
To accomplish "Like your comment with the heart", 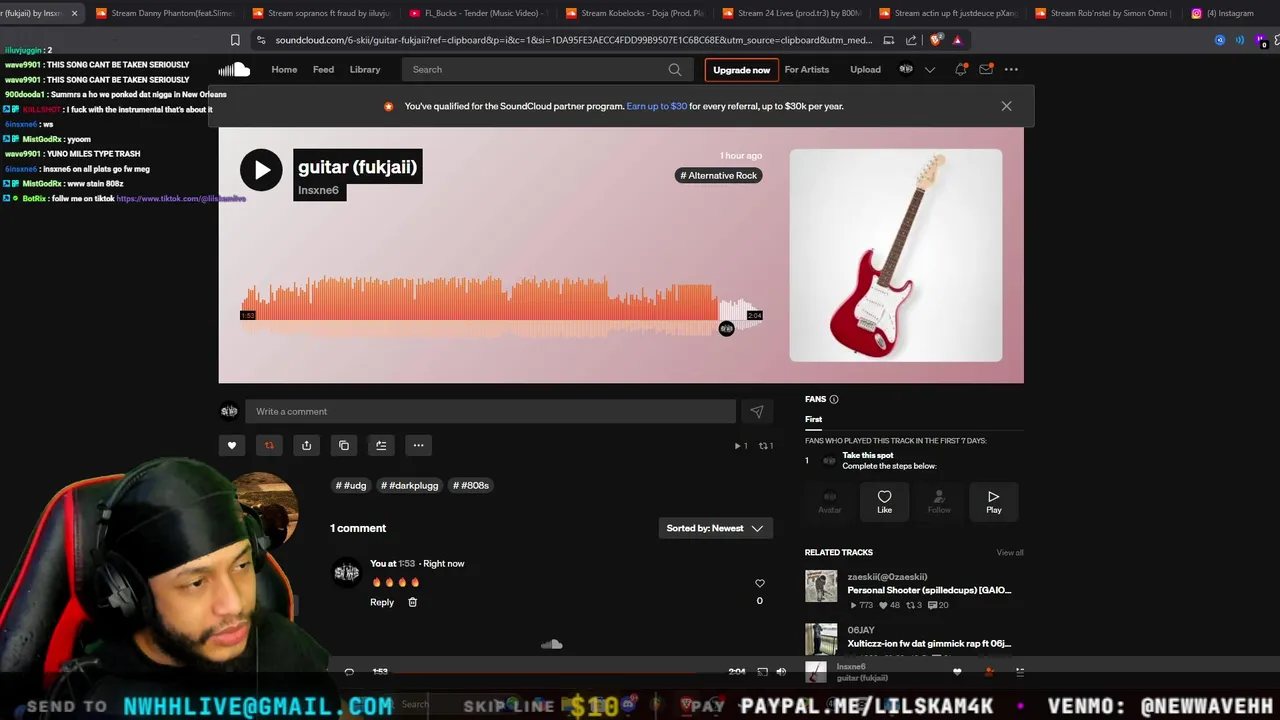I will click(x=759, y=583).
